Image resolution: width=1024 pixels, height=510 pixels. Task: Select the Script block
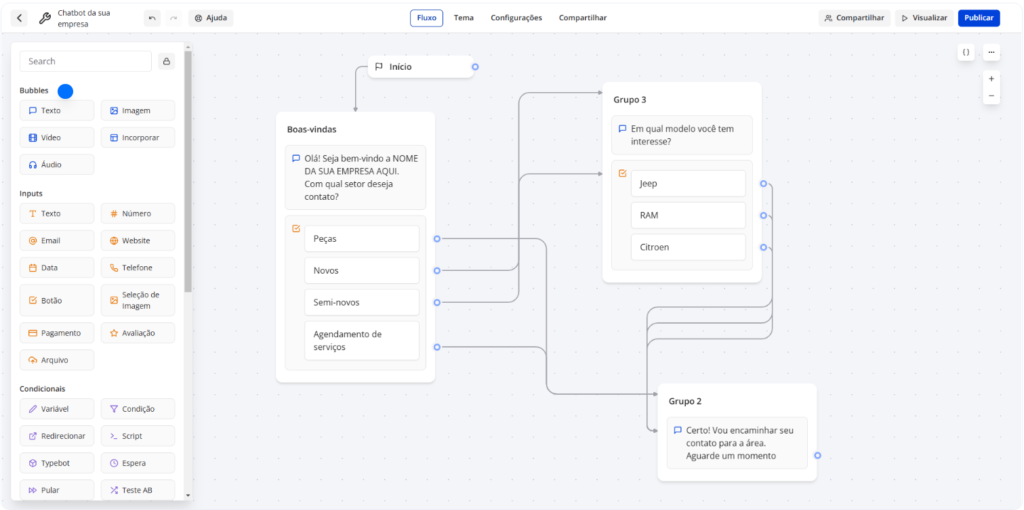click(138, 436)
